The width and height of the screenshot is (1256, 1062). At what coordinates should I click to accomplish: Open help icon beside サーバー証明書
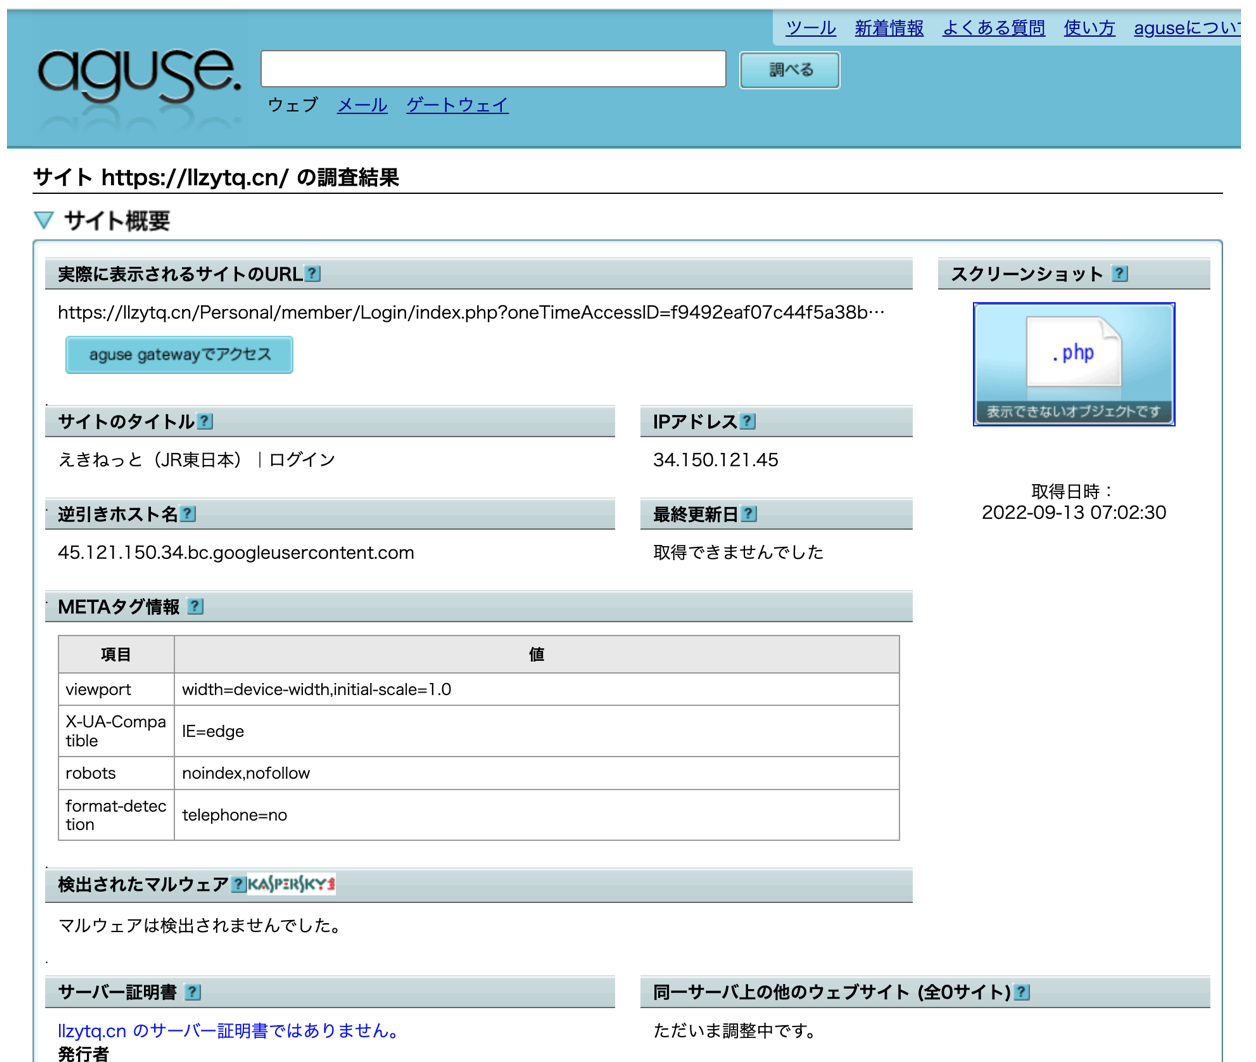[x=193, y=992]
